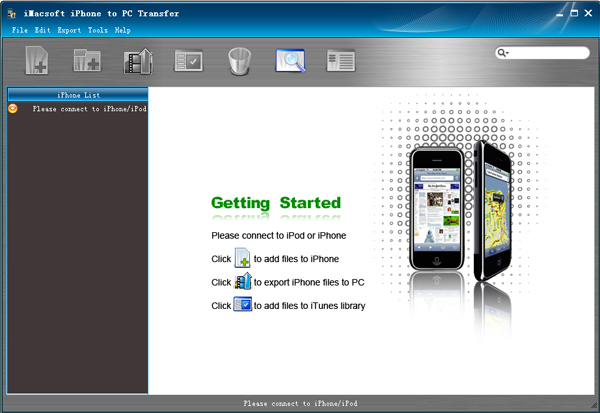Expand the search magnifier dropdown arrow
The height and width of the screenshot is (413, 600).
[504, 53]
